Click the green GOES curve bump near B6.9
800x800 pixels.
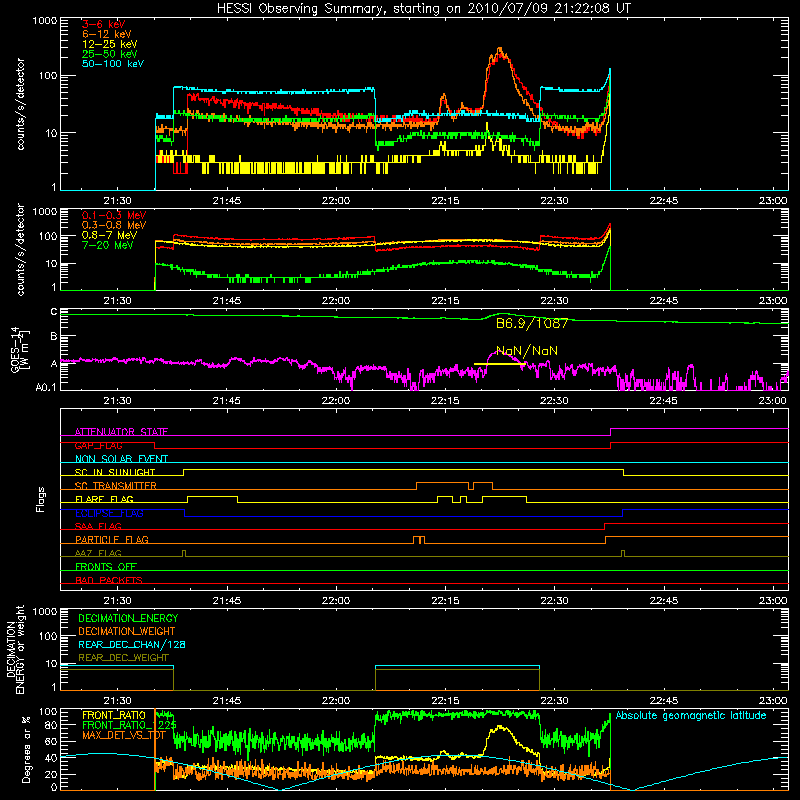tap(503, 314)
